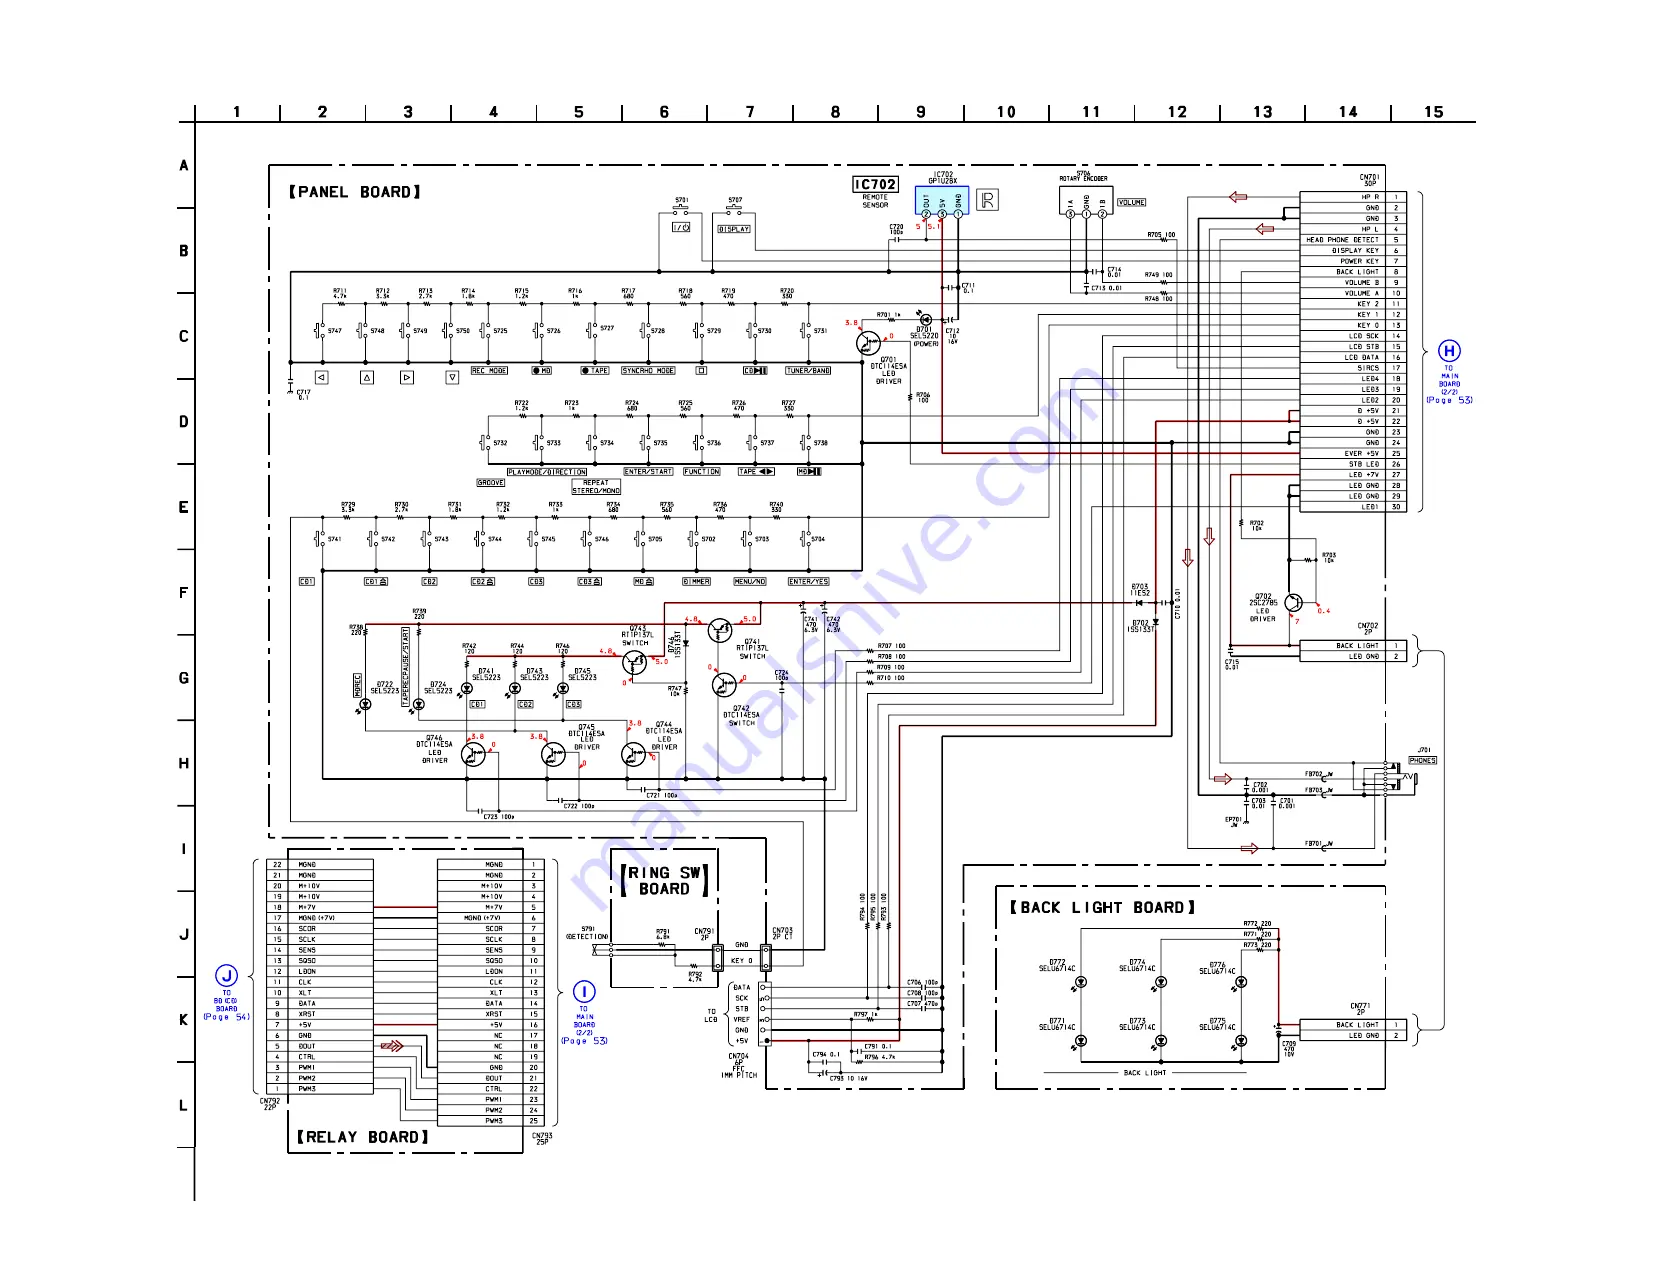1679x1262 pixels.
Task: Click the EVER +5V pin 25 row
Action: 1353,453
